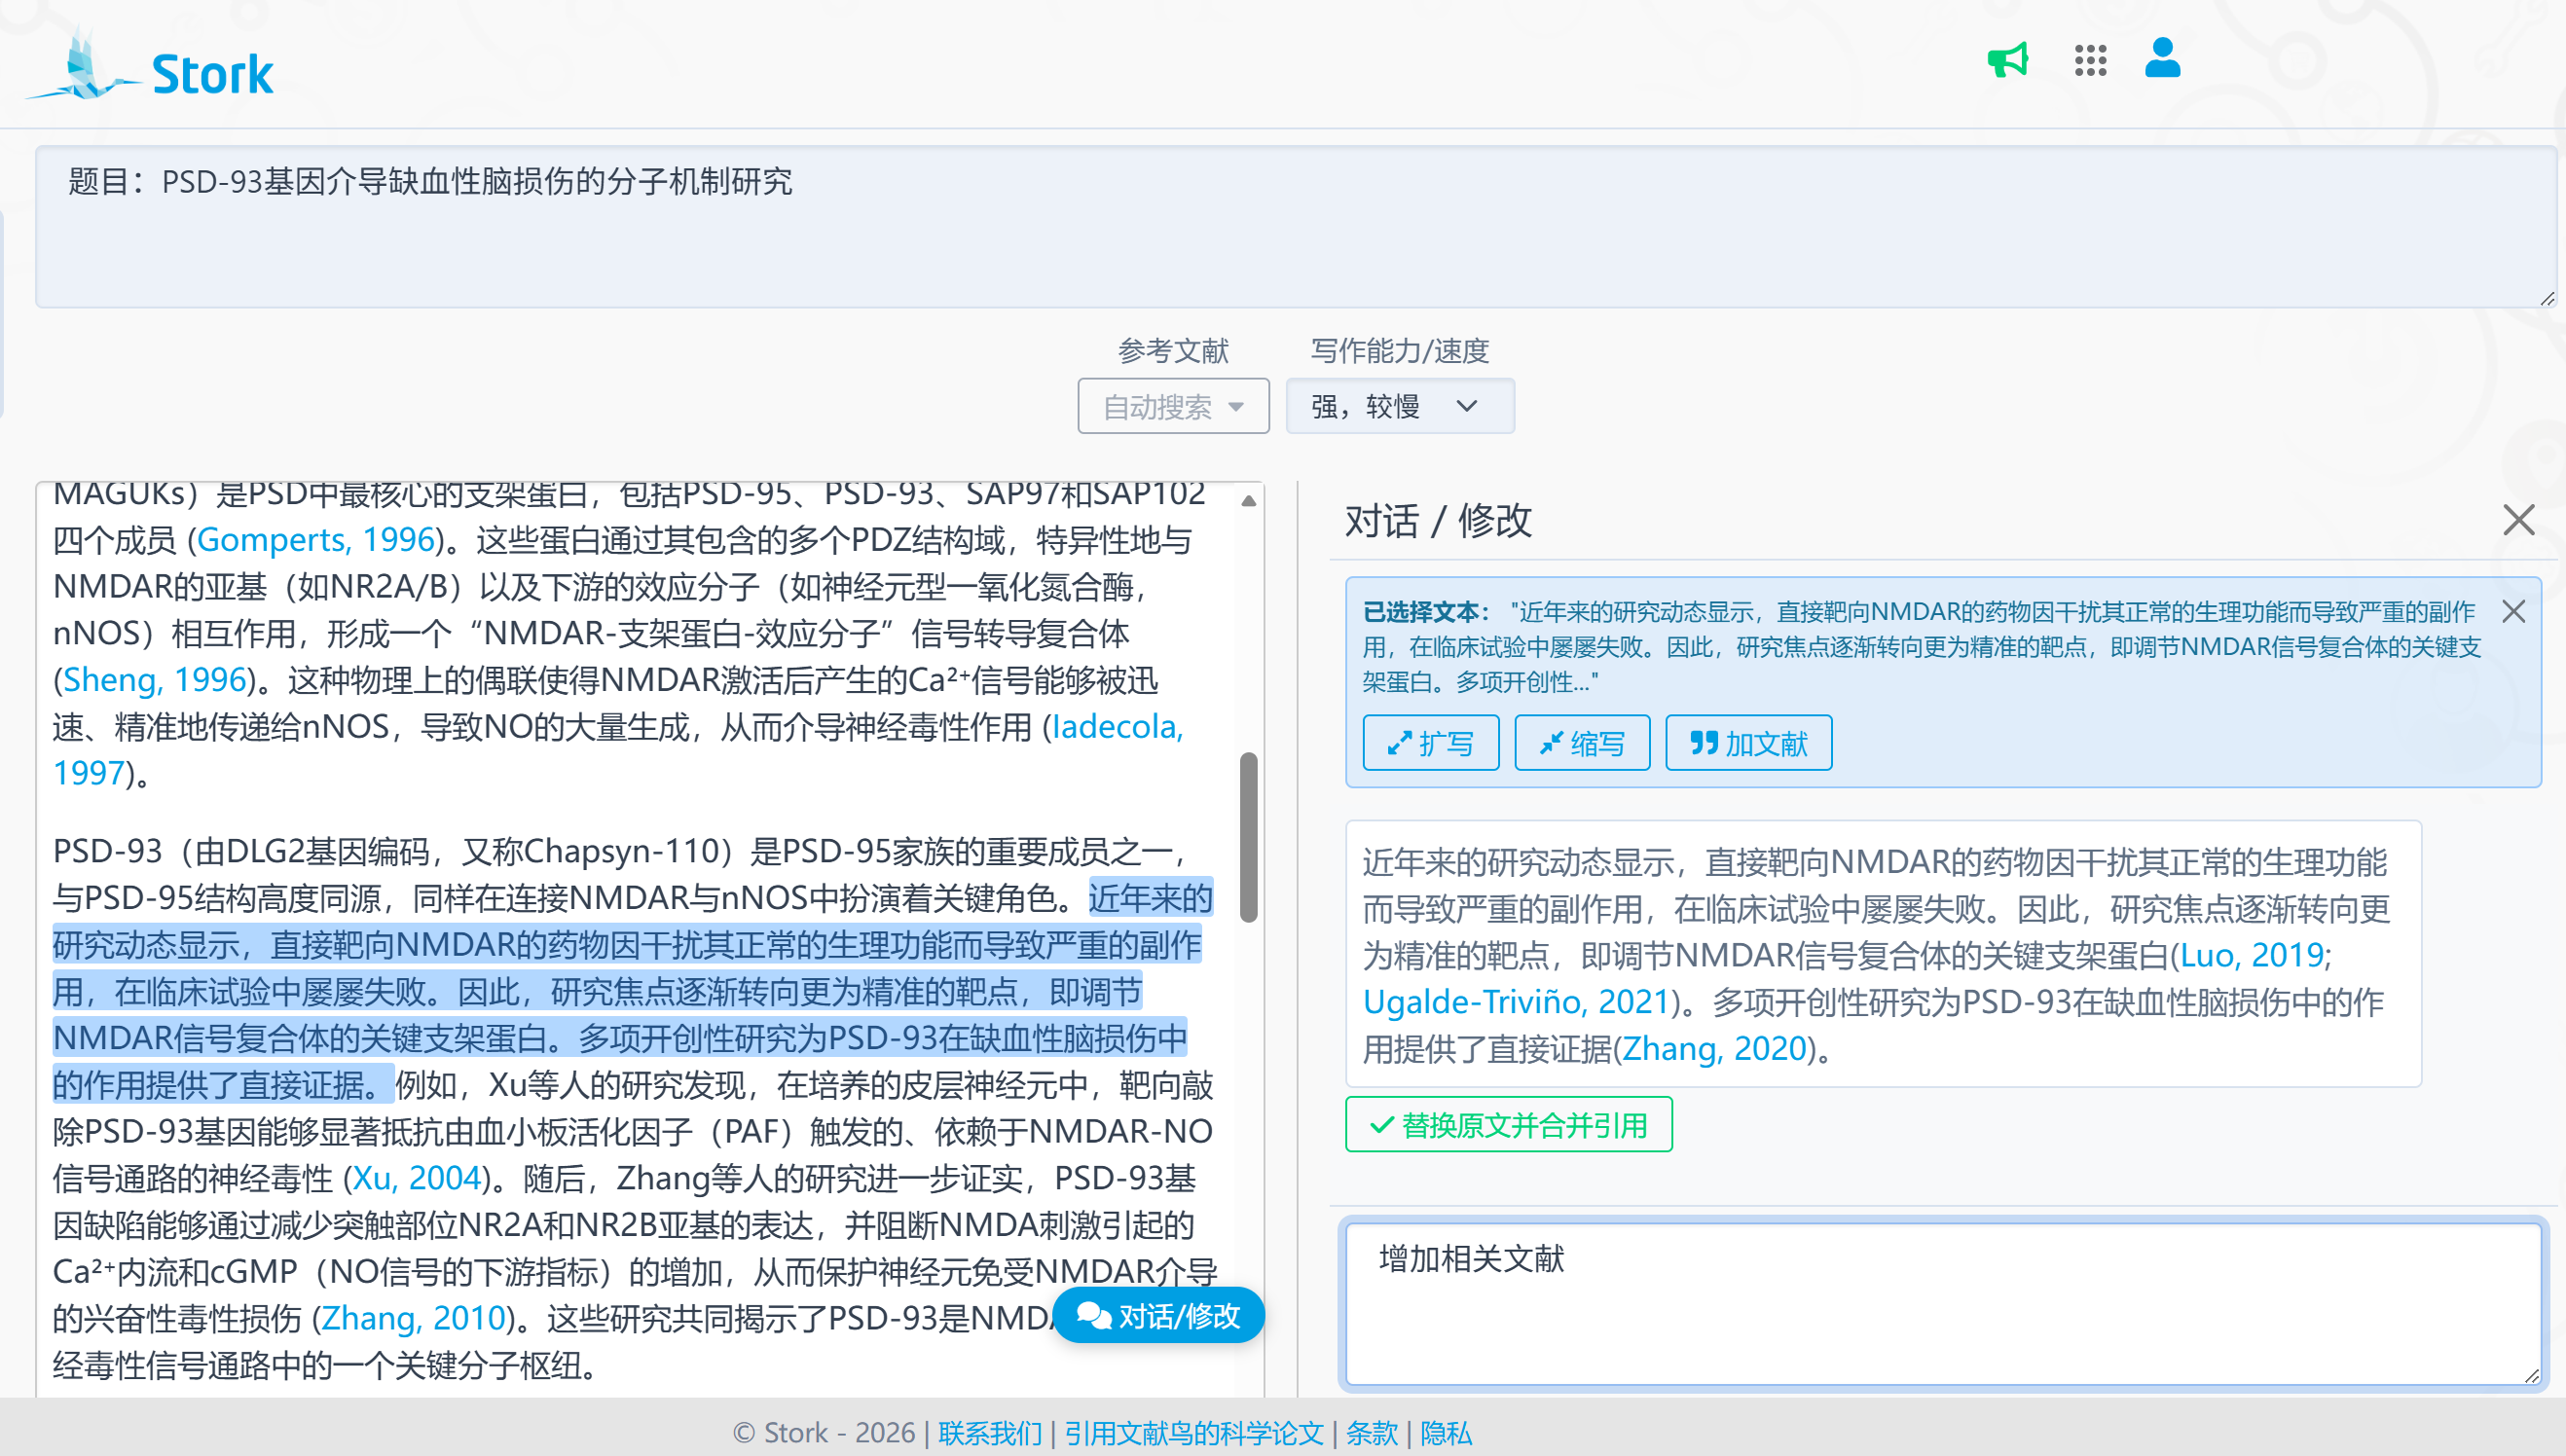The height and width of the screenshot is (1456, 2566).
Task: Click 替换原文并合并引用 button
Action: pyautogui.click(x=1508, y=1125)
